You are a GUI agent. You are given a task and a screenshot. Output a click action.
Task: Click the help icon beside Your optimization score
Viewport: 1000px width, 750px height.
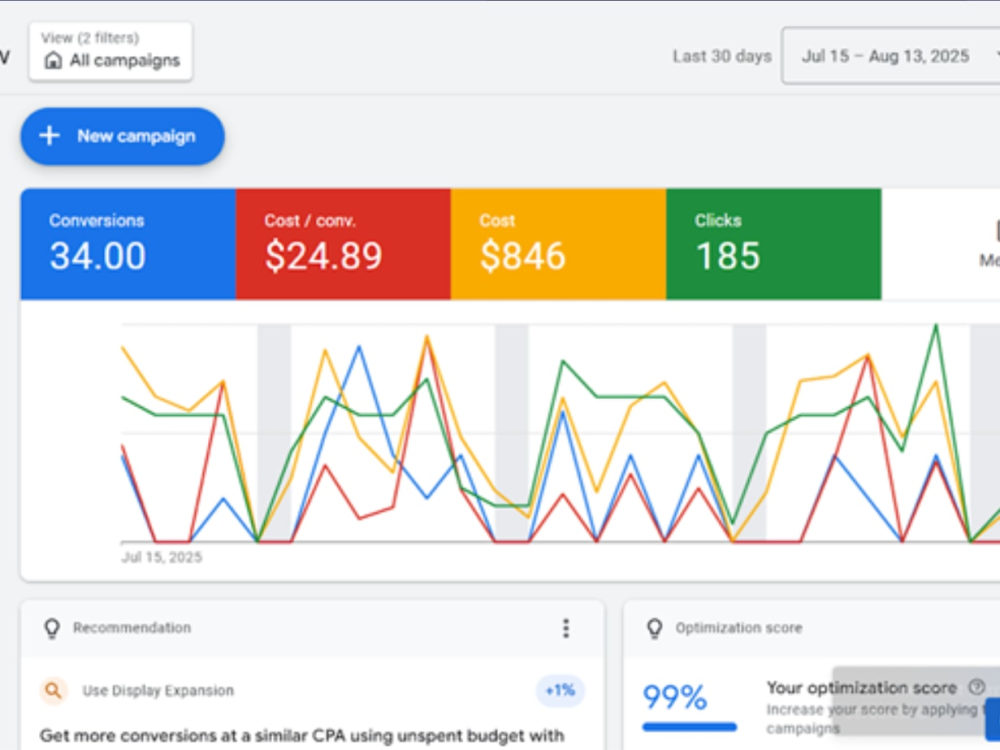[x=976, y=687]
